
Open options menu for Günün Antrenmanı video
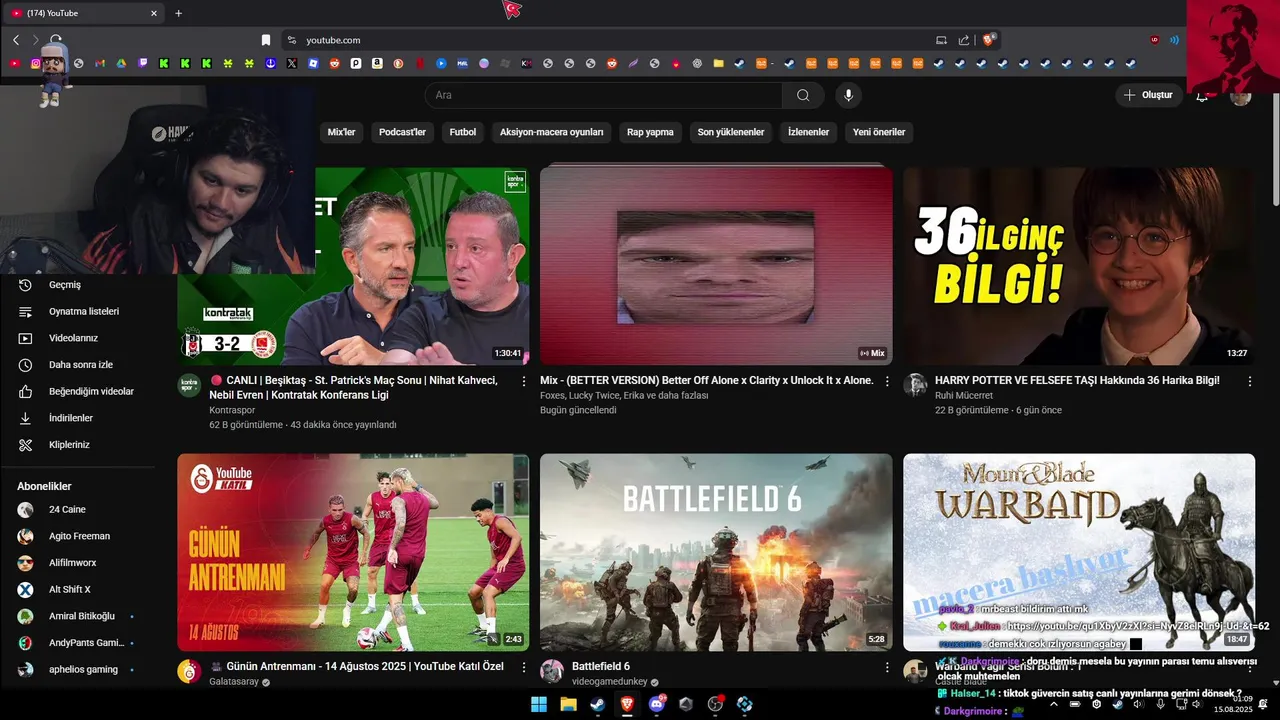tap(524, 667)
